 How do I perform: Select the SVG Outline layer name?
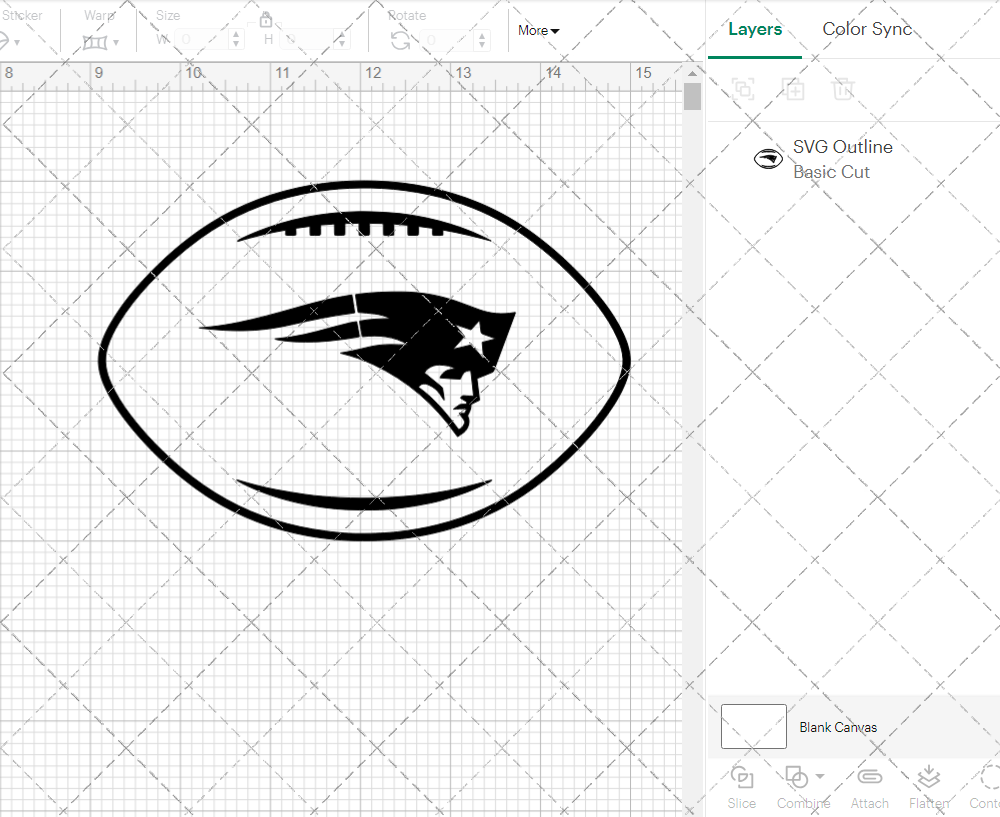tap(842, 147)
